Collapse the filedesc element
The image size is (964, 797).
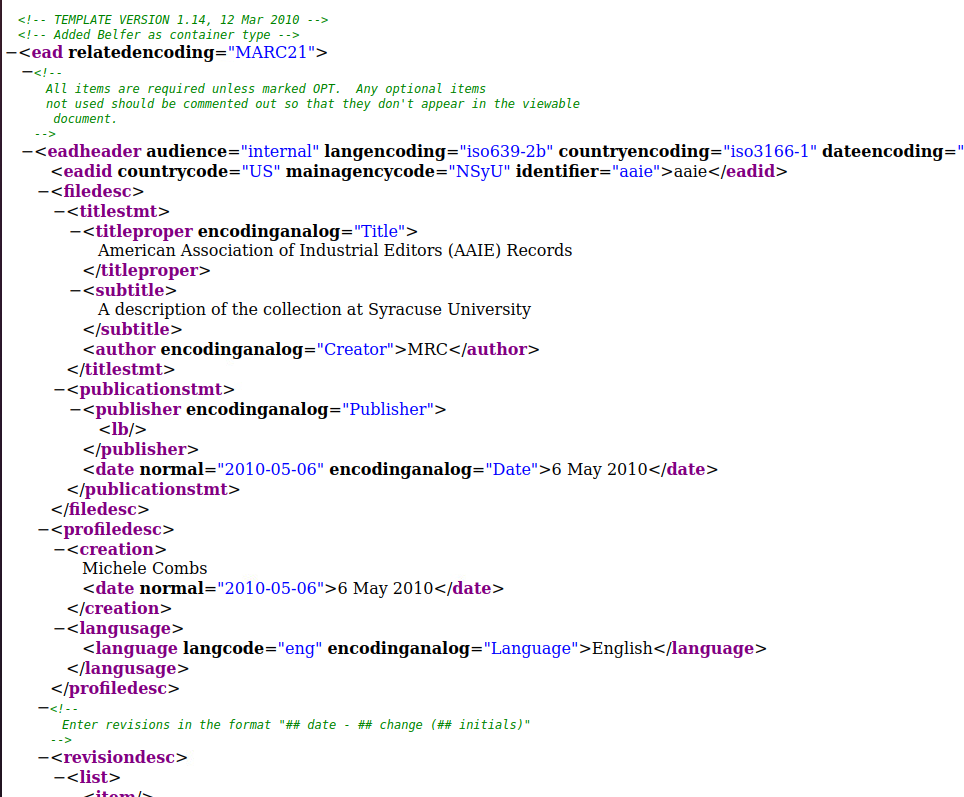pyautogui.click(x=44, y=192)
